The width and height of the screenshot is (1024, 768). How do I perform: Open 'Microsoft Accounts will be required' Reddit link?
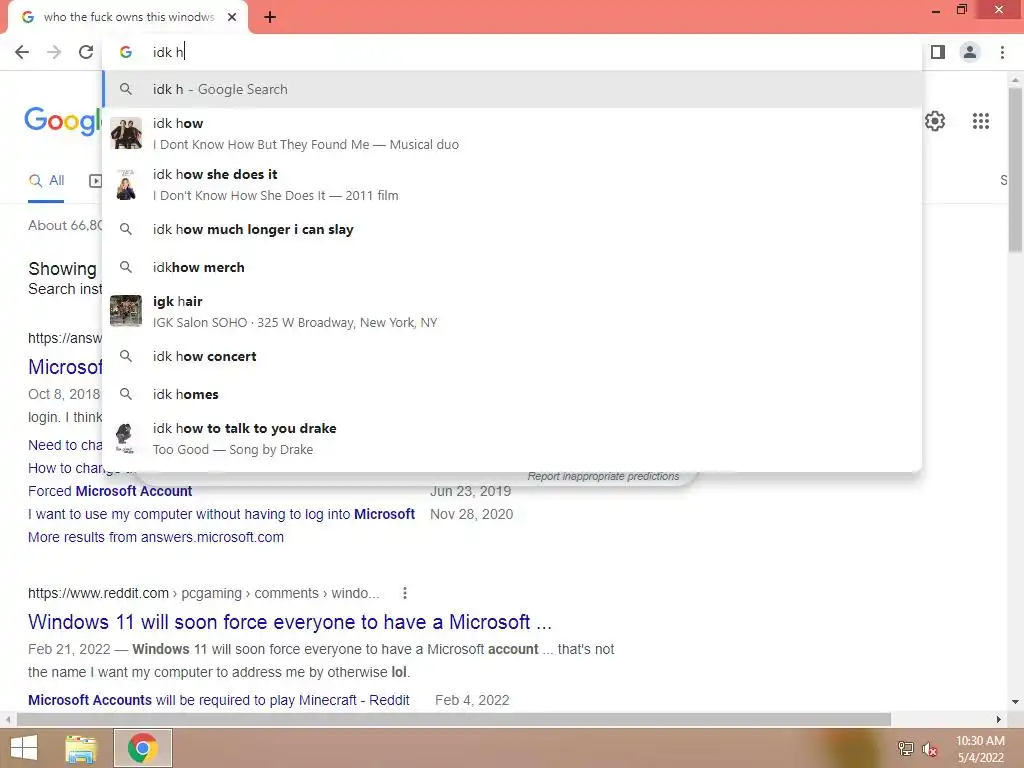(x=219, y=700)
